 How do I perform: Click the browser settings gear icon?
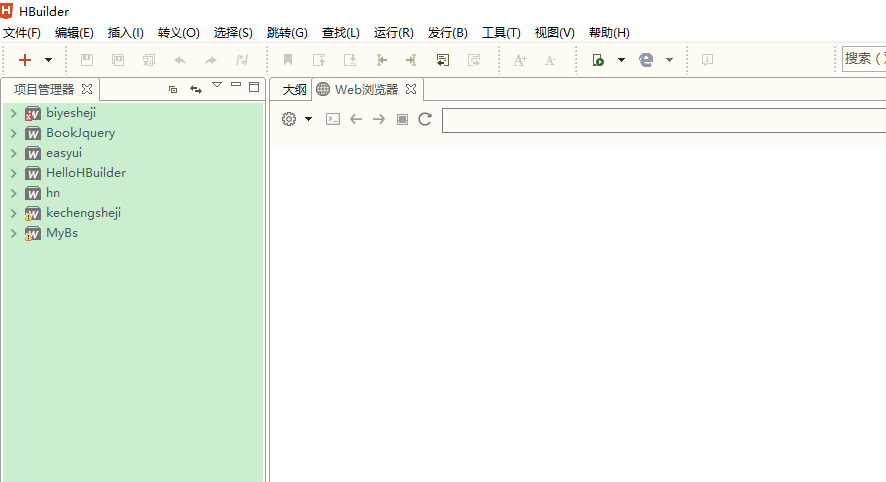[x=289, y=119]
